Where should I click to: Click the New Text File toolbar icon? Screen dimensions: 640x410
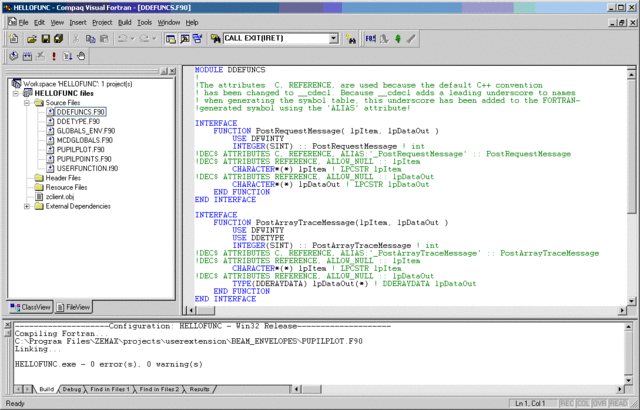[x=14, y=39]
